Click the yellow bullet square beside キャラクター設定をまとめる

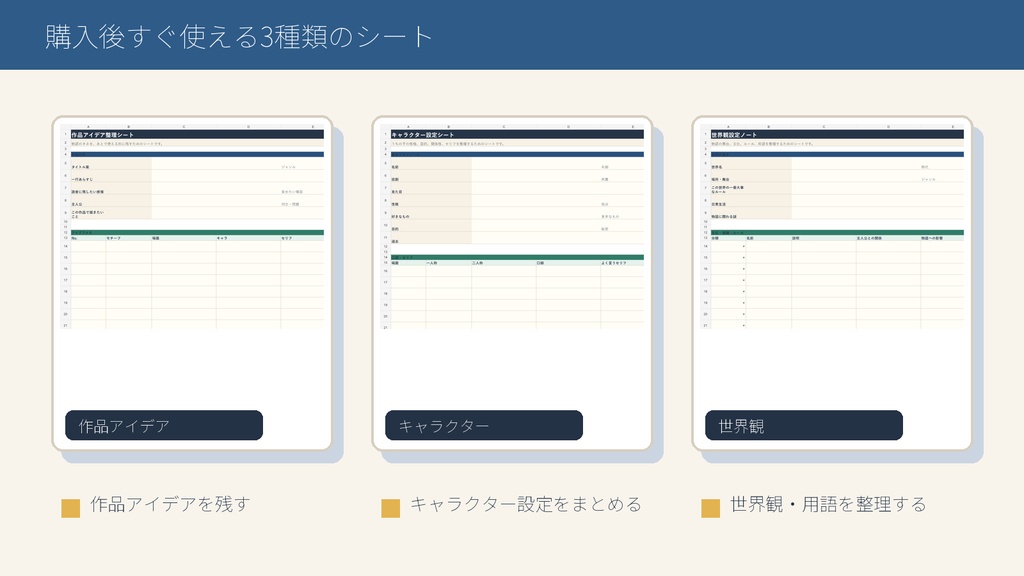[x=391, y=508]
